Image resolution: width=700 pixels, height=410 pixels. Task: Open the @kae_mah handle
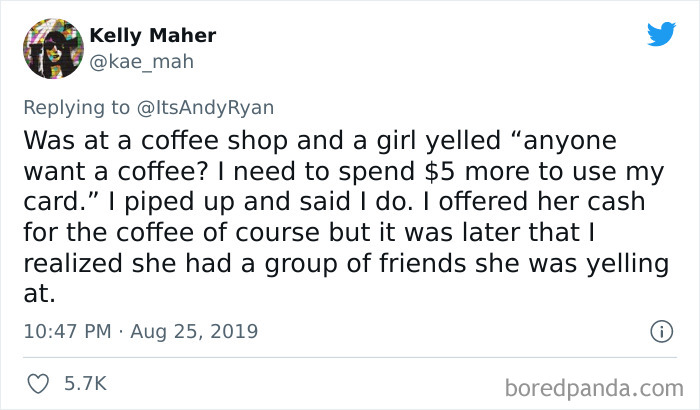(x=132, y=60)
